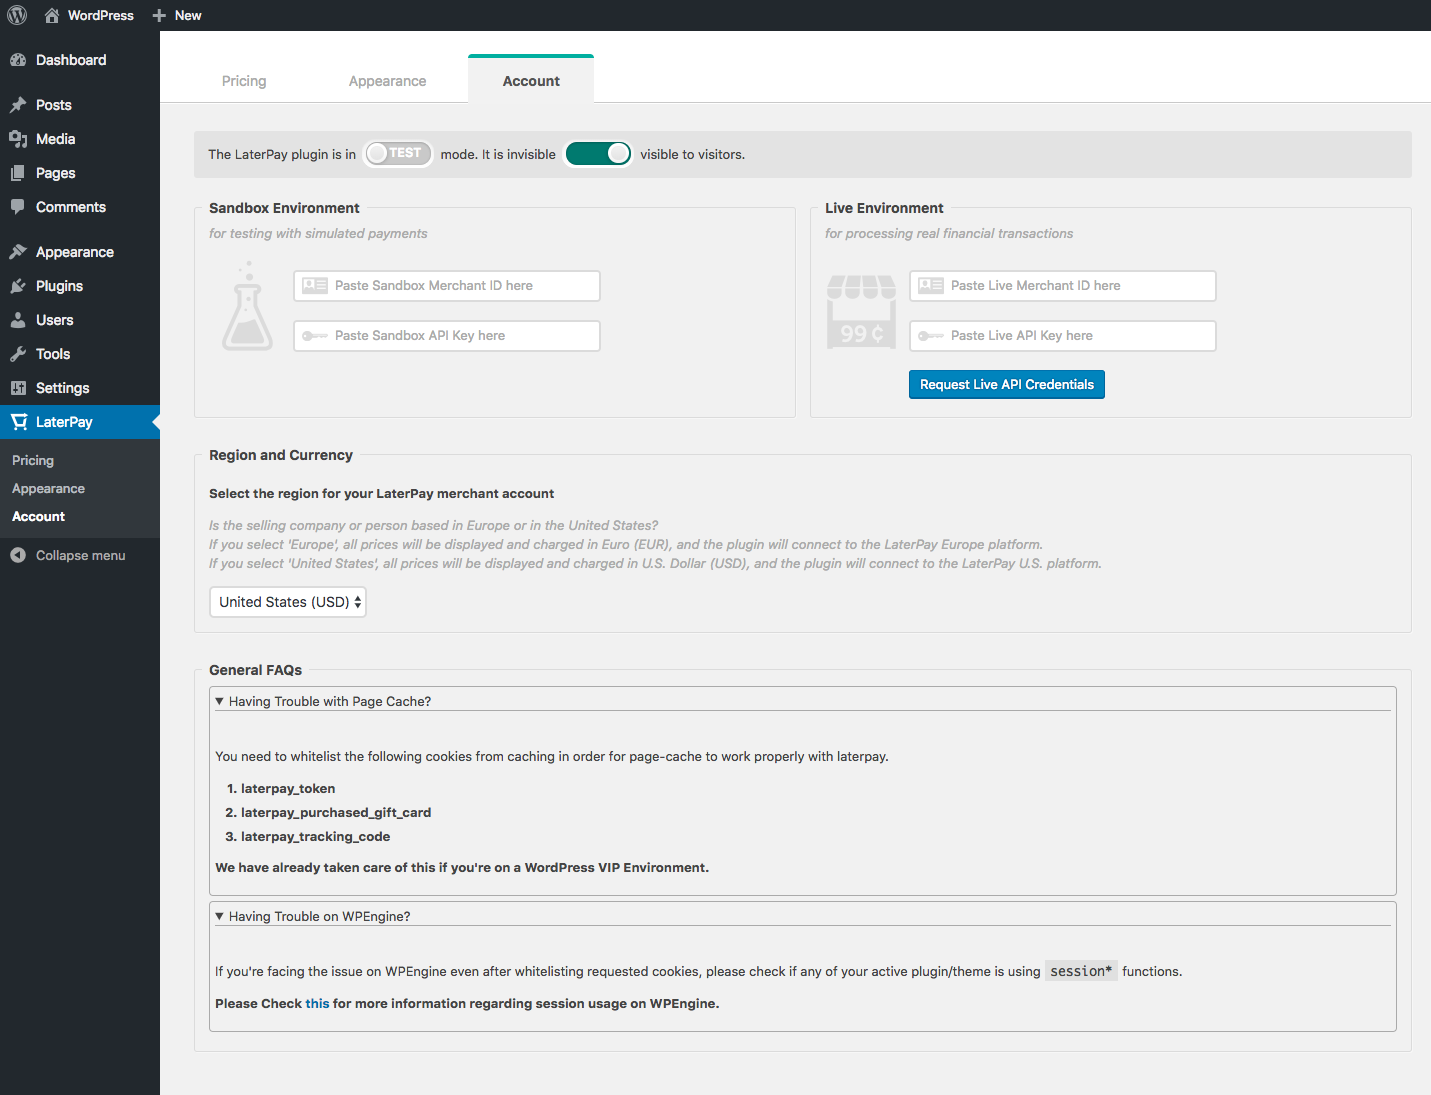The height and width of the screenshot is (1095, 1431).
Task: Click the Collapse menu arrow icon
Action: [18, 555]
